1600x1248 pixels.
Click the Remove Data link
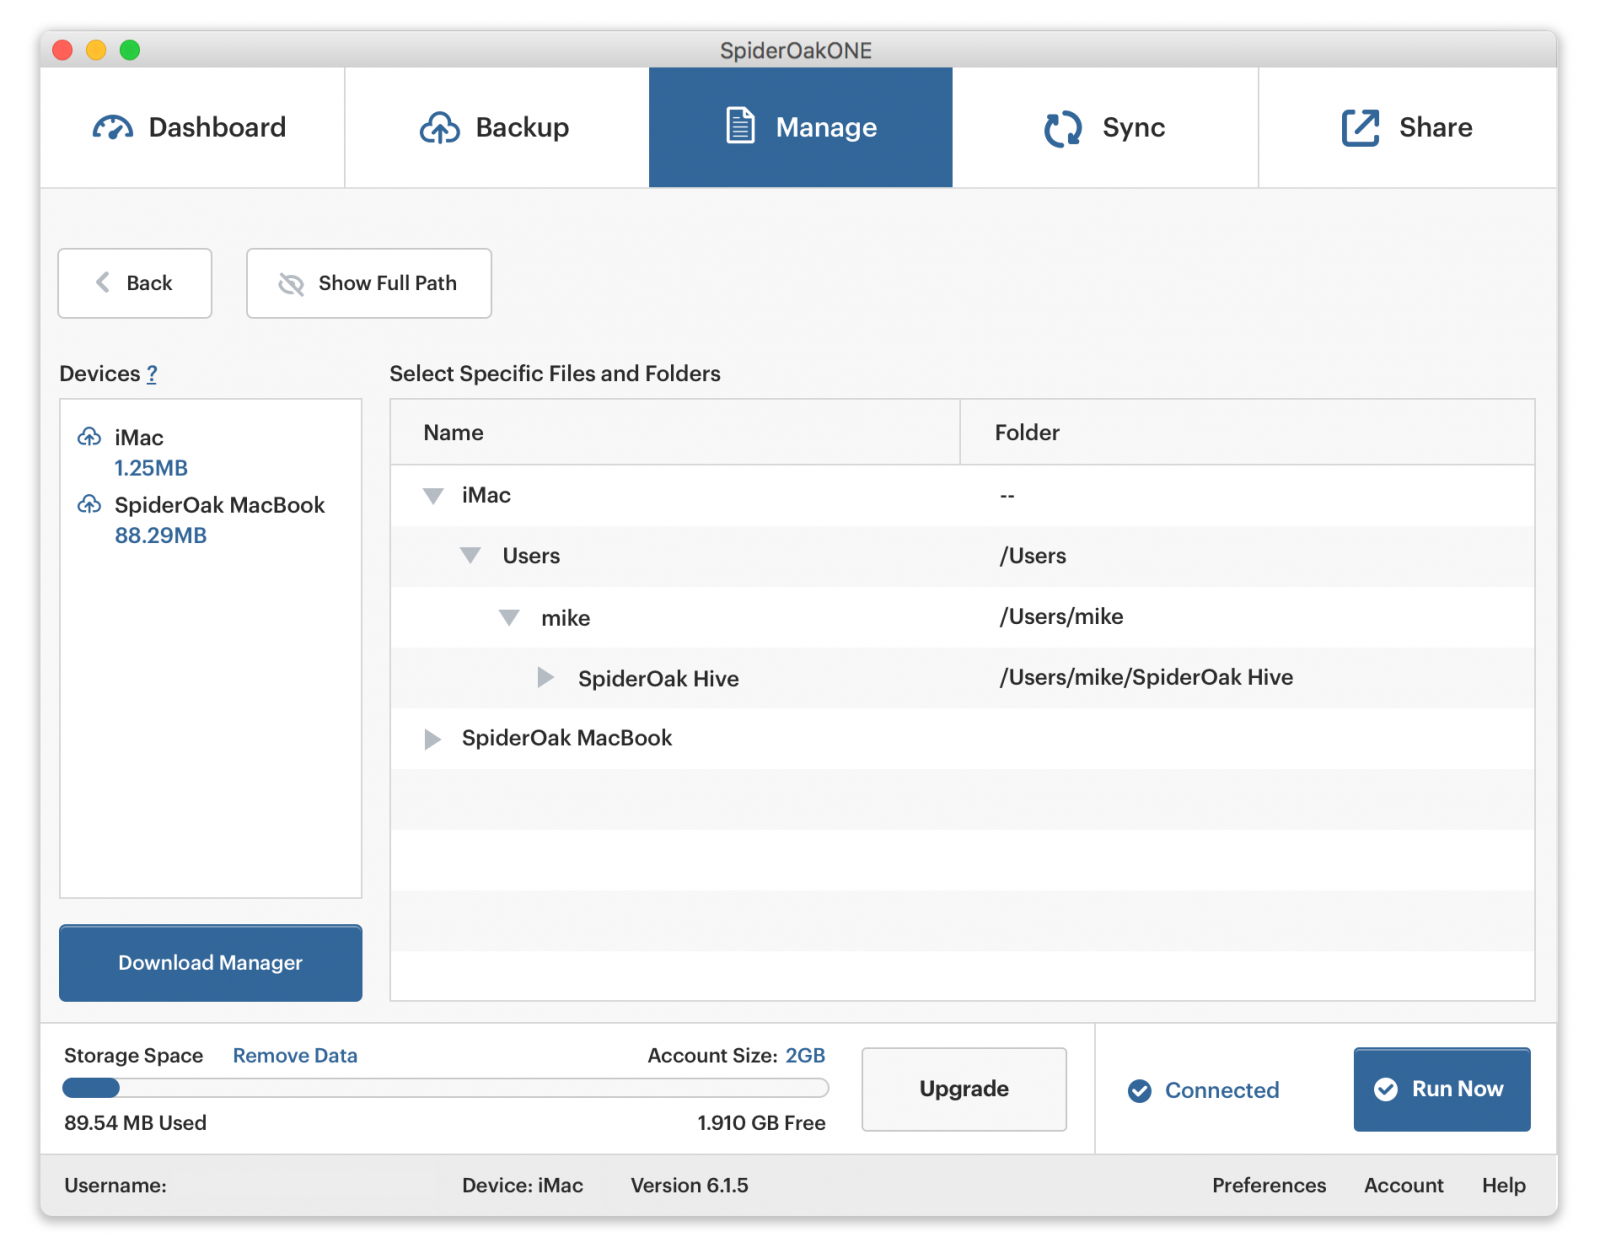coord(294,1056)
